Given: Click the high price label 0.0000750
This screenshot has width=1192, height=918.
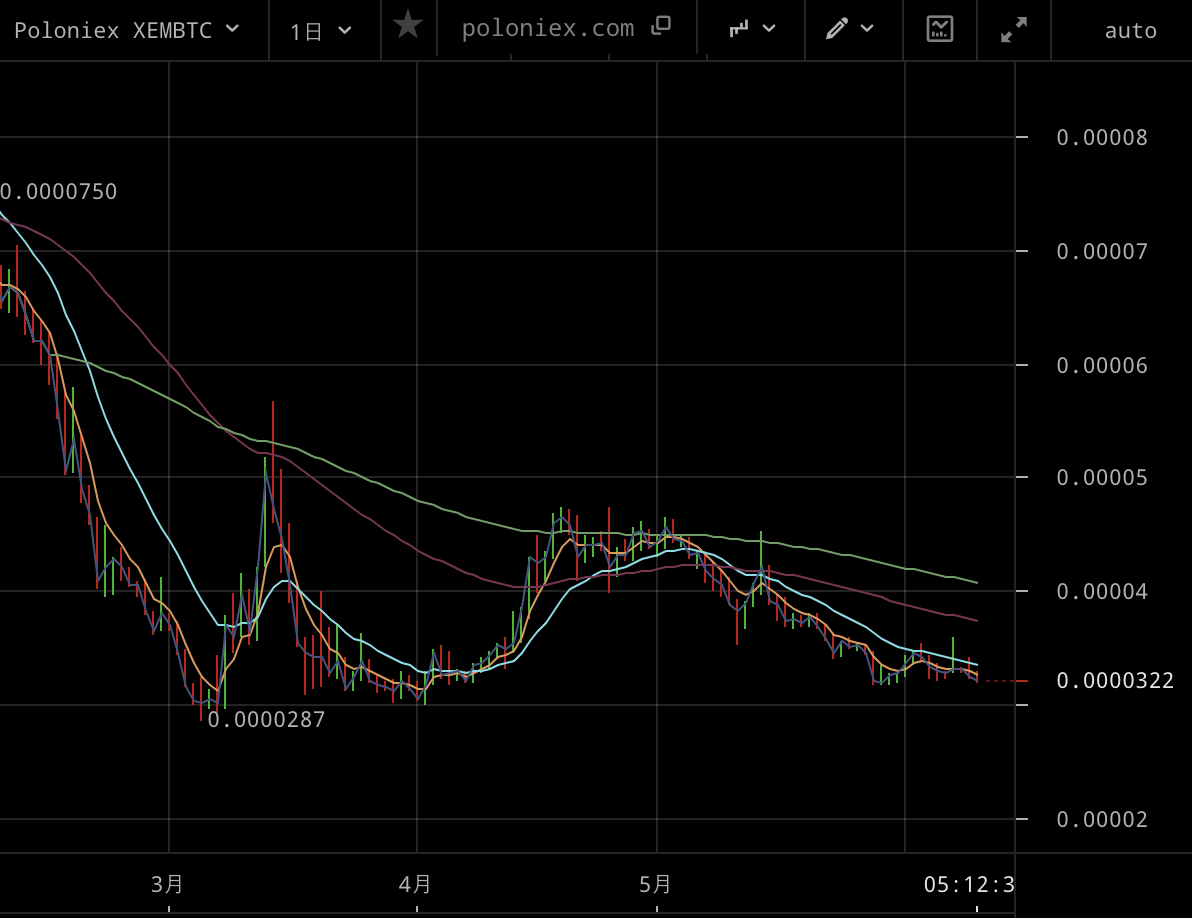Looking at the screenshot, I should [59, 192].
